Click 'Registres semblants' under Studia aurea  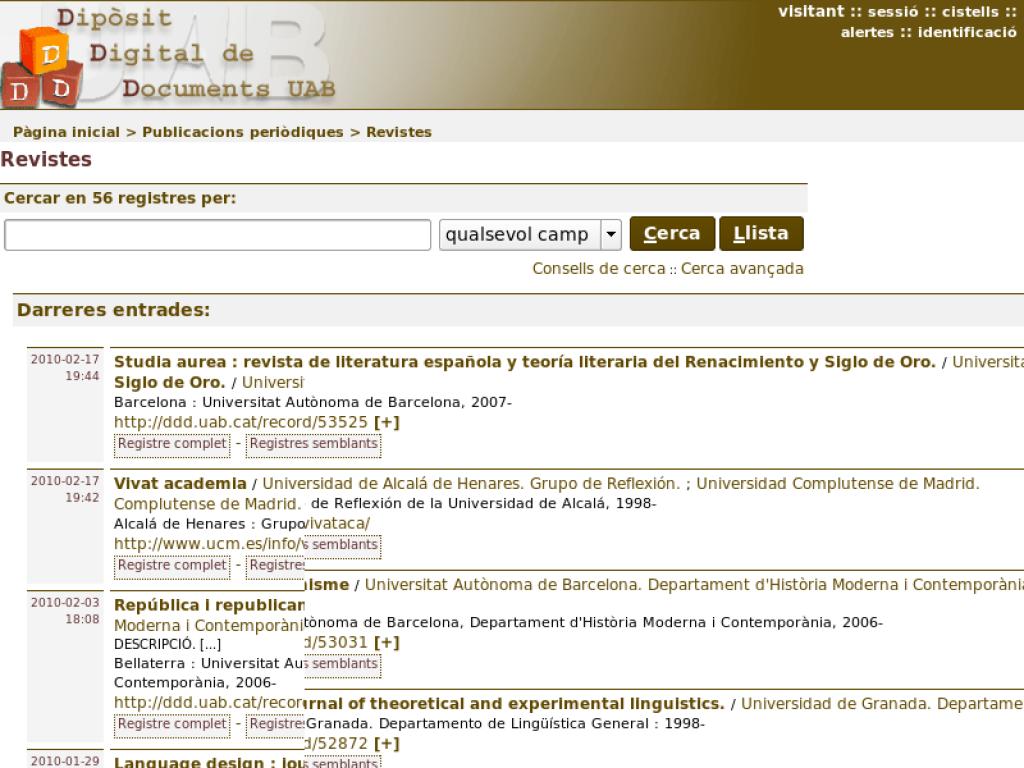pos(314,443)
